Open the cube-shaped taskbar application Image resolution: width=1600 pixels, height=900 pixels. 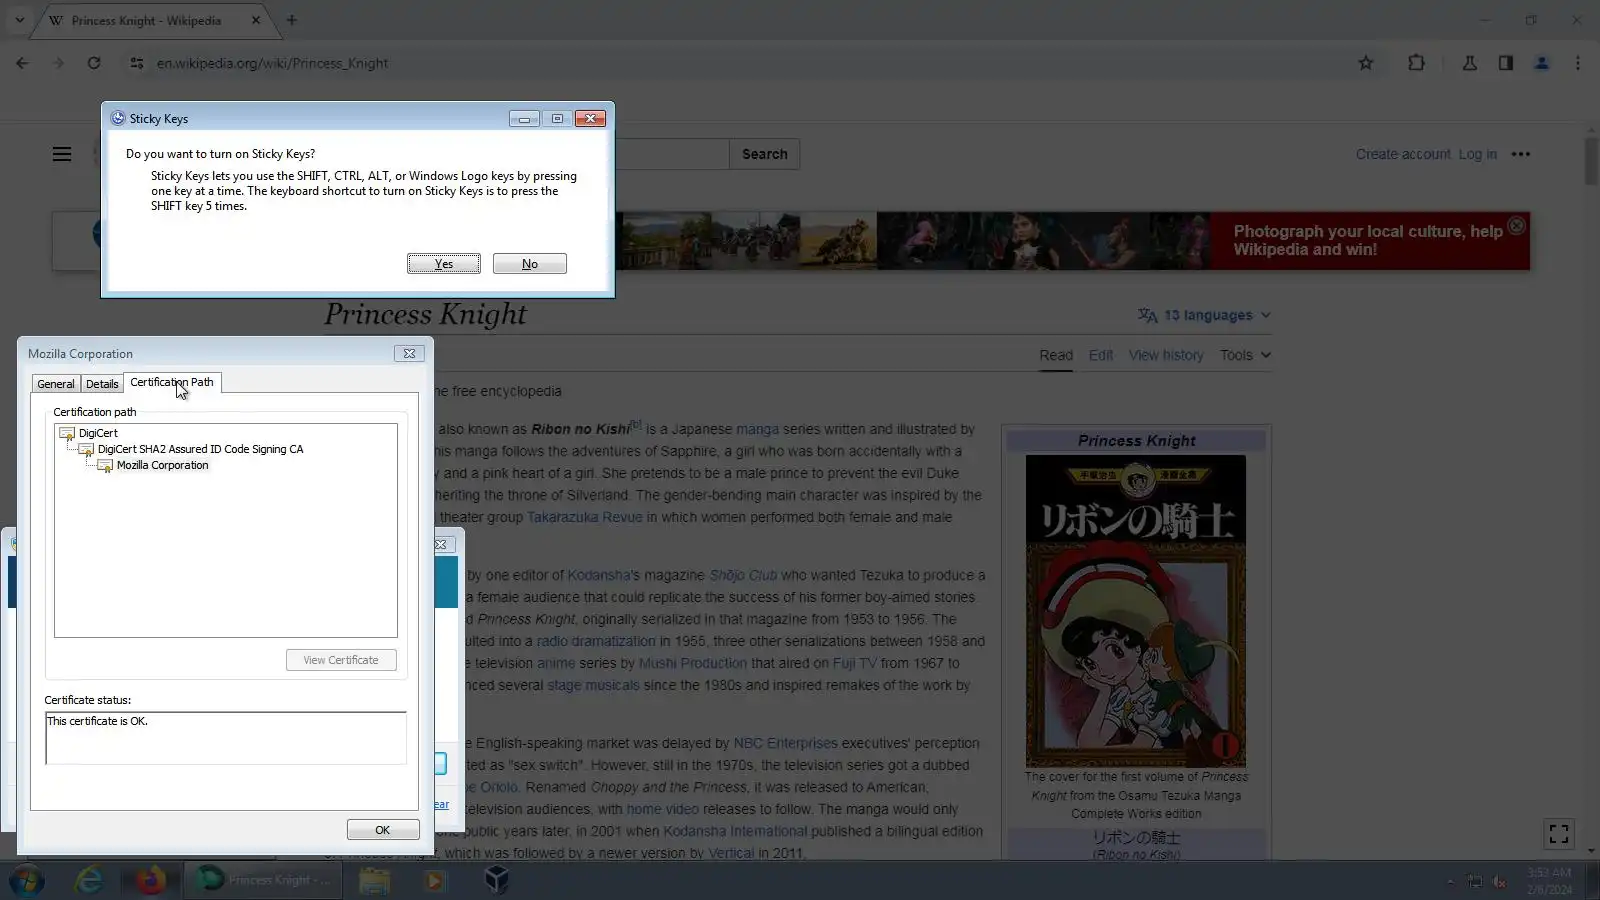pos(497,881)
